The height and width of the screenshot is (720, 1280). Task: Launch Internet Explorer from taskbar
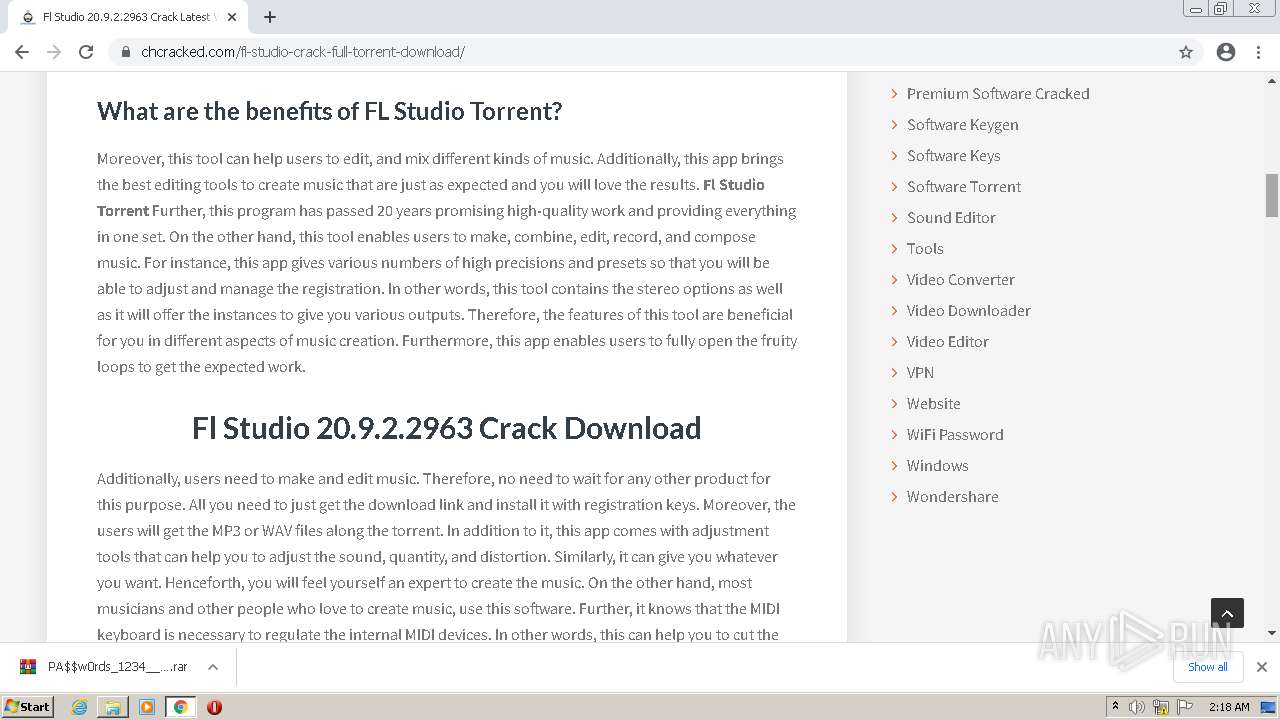click(x=80, y=707)
